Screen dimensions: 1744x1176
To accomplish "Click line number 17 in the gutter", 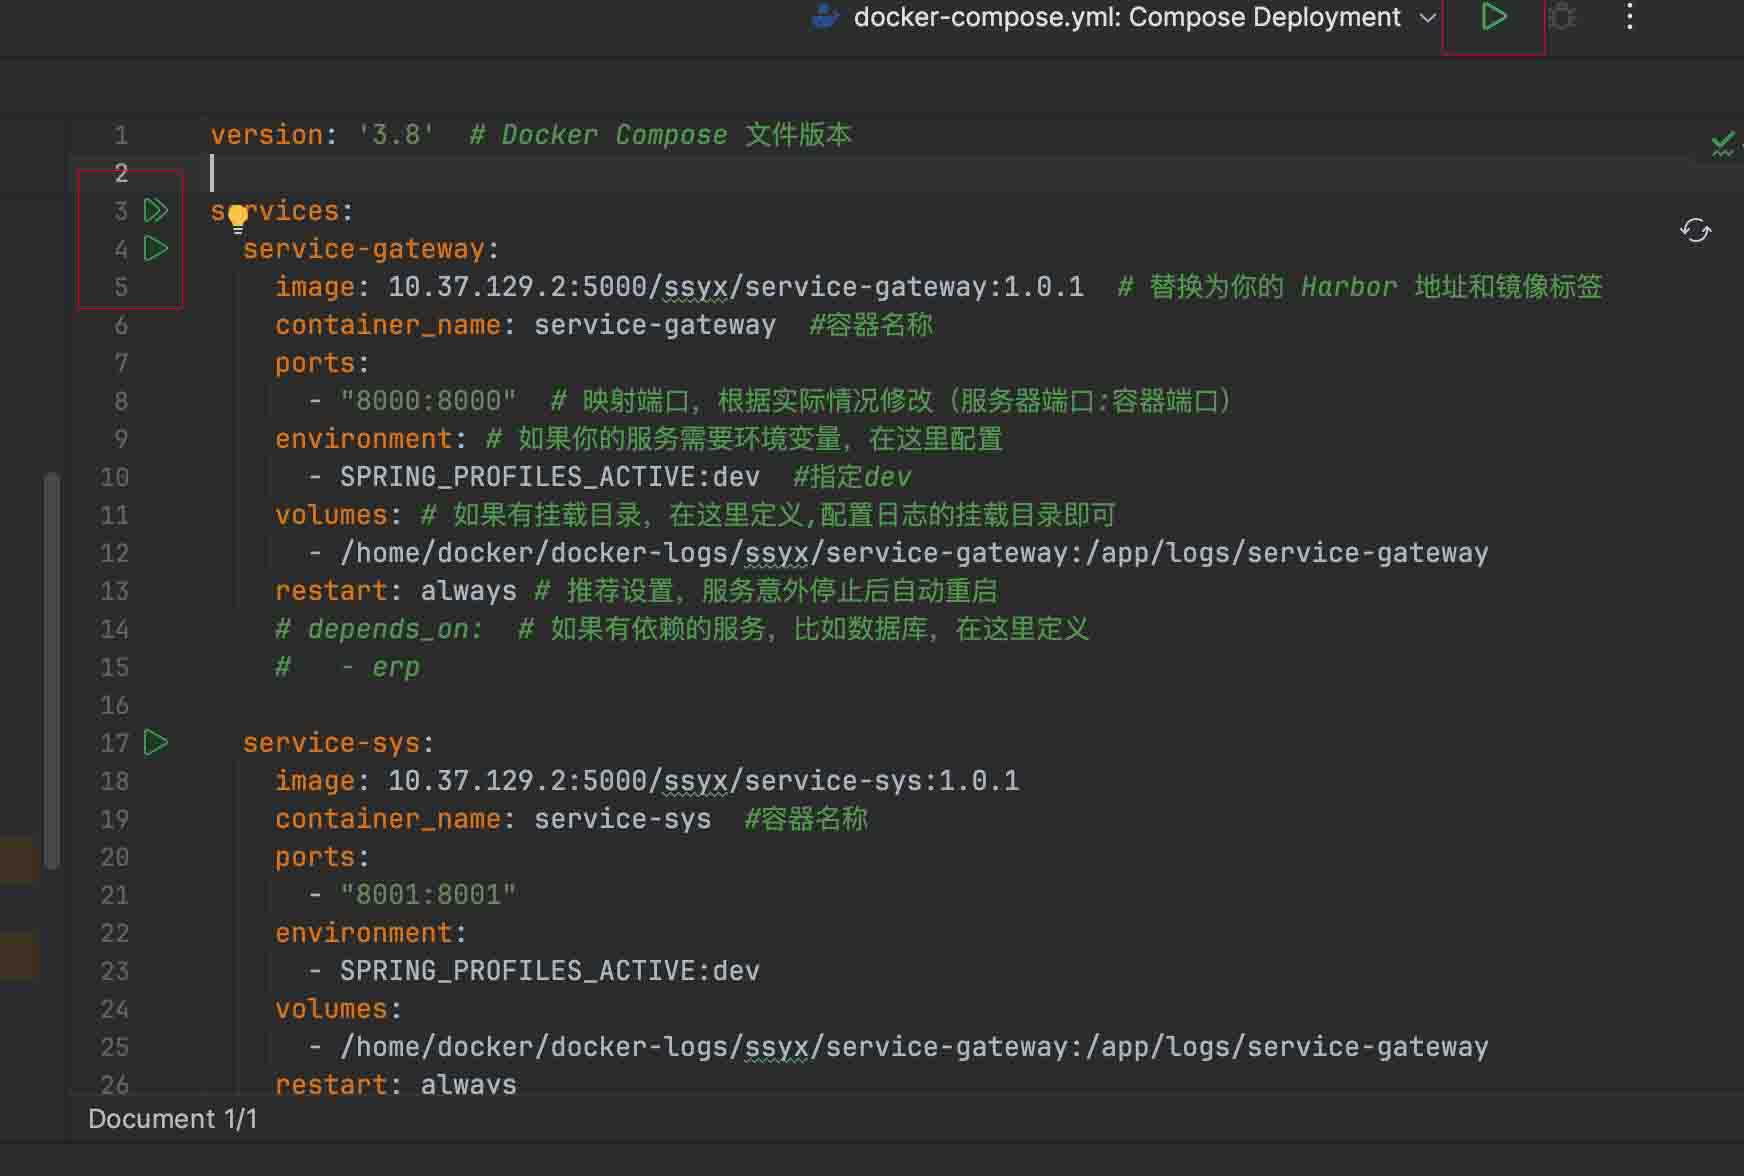I will pos(115,743).
